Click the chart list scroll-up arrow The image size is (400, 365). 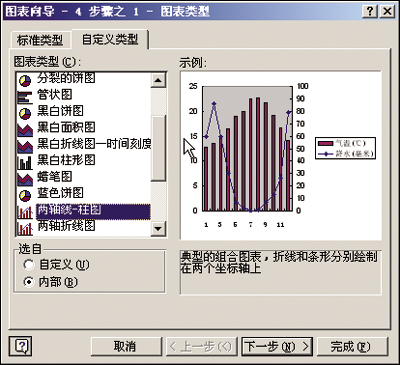pos(158,80)
